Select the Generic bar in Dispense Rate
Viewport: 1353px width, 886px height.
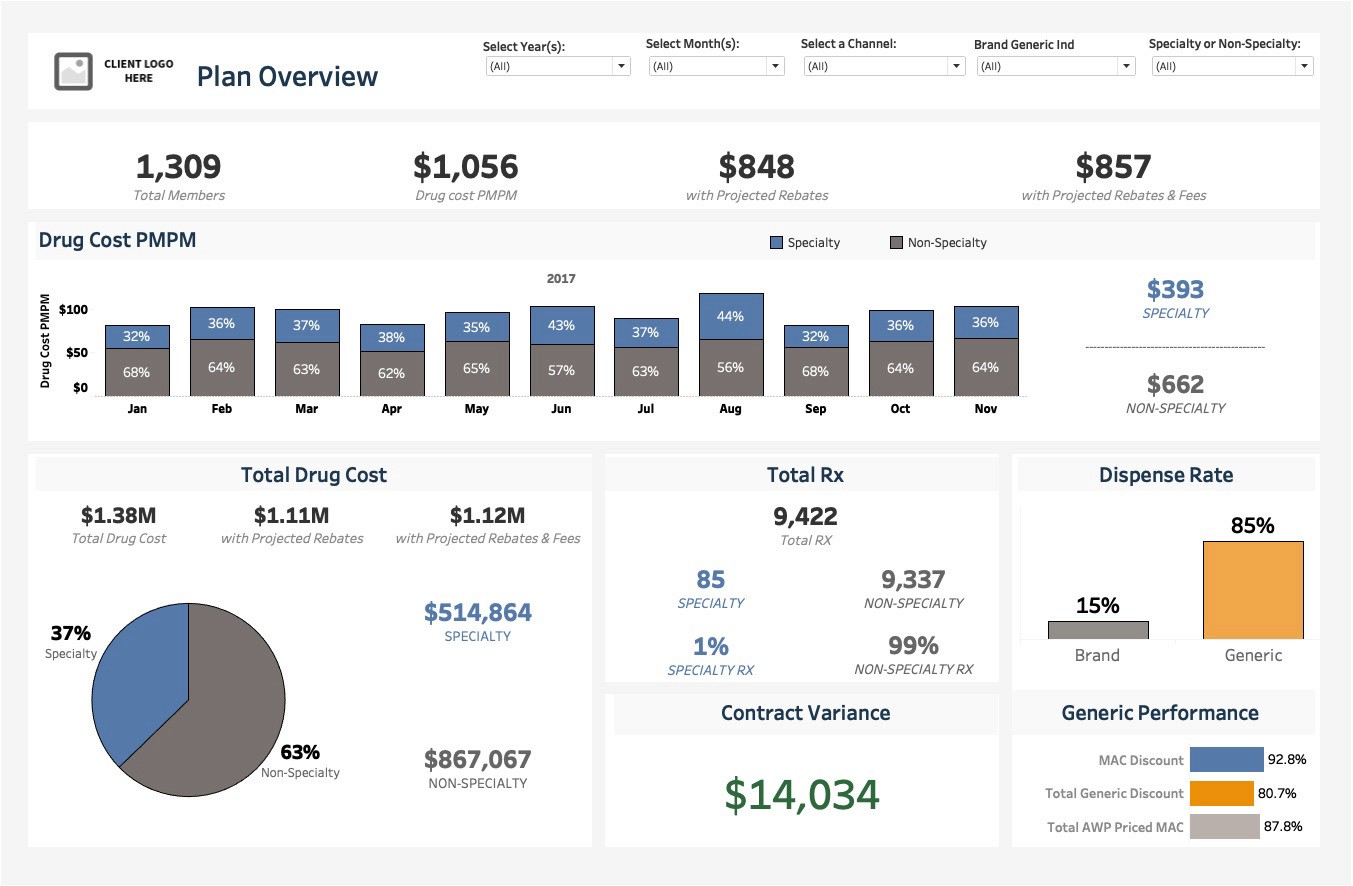1253,590
